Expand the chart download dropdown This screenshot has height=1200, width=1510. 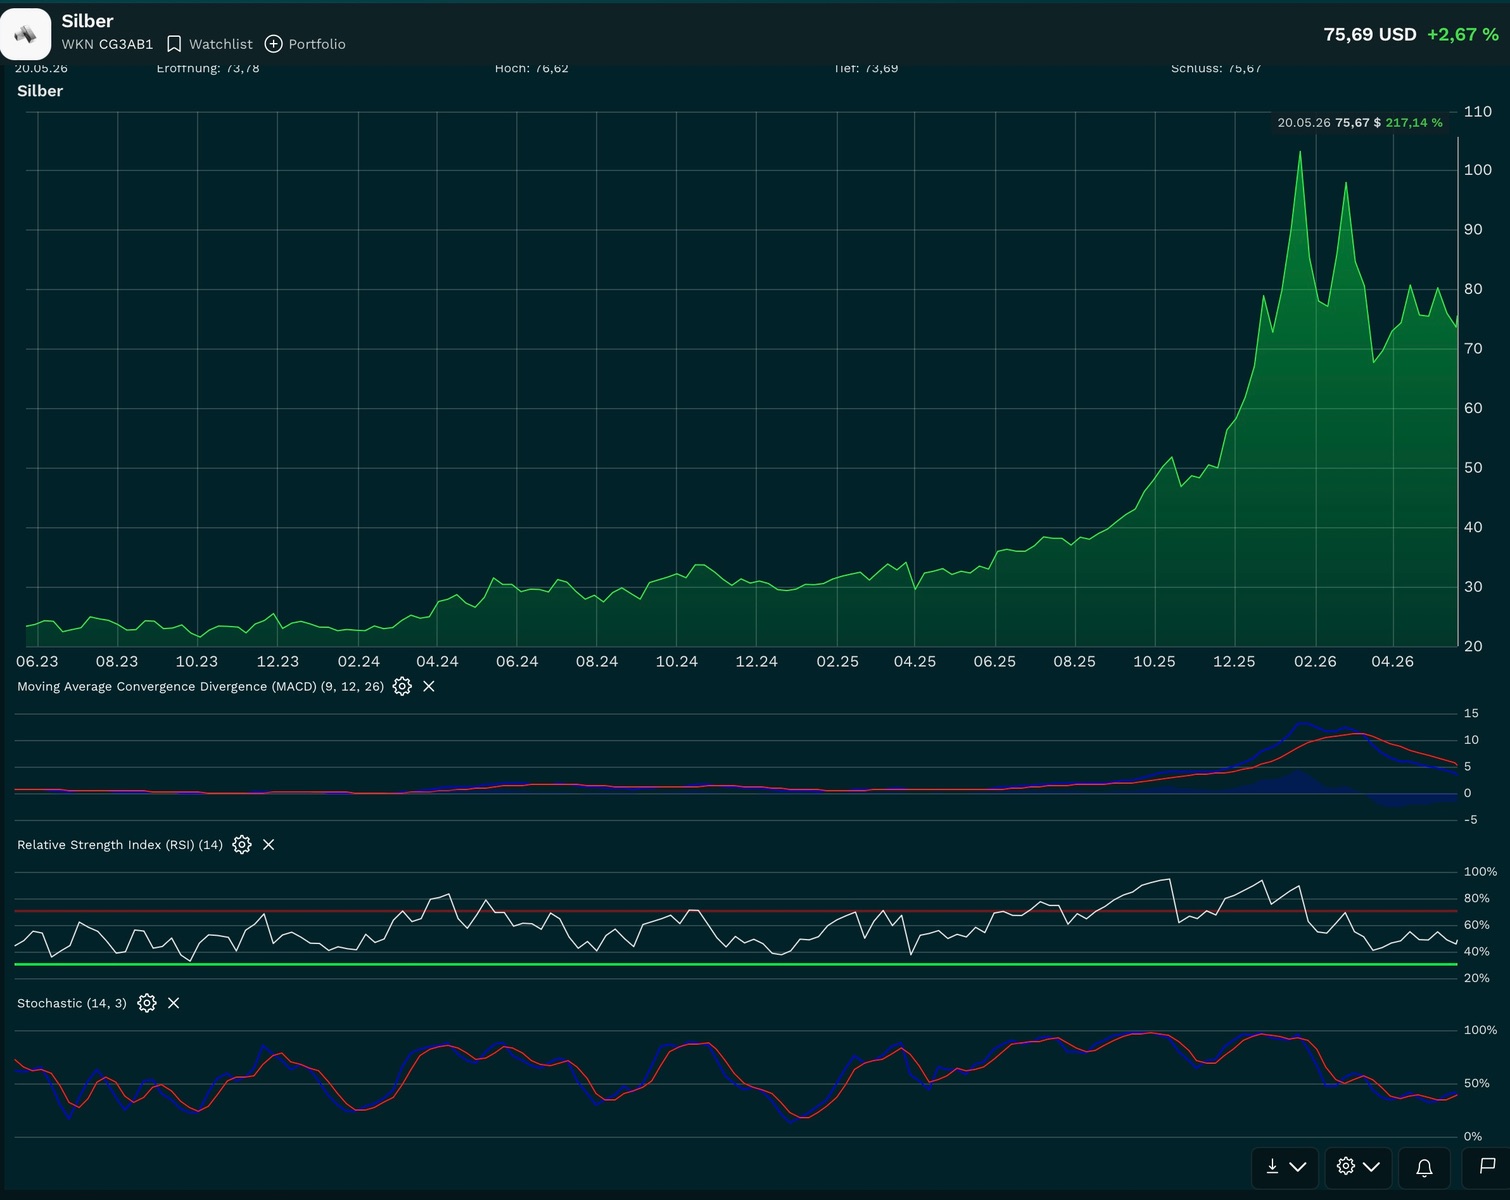1285,1167
